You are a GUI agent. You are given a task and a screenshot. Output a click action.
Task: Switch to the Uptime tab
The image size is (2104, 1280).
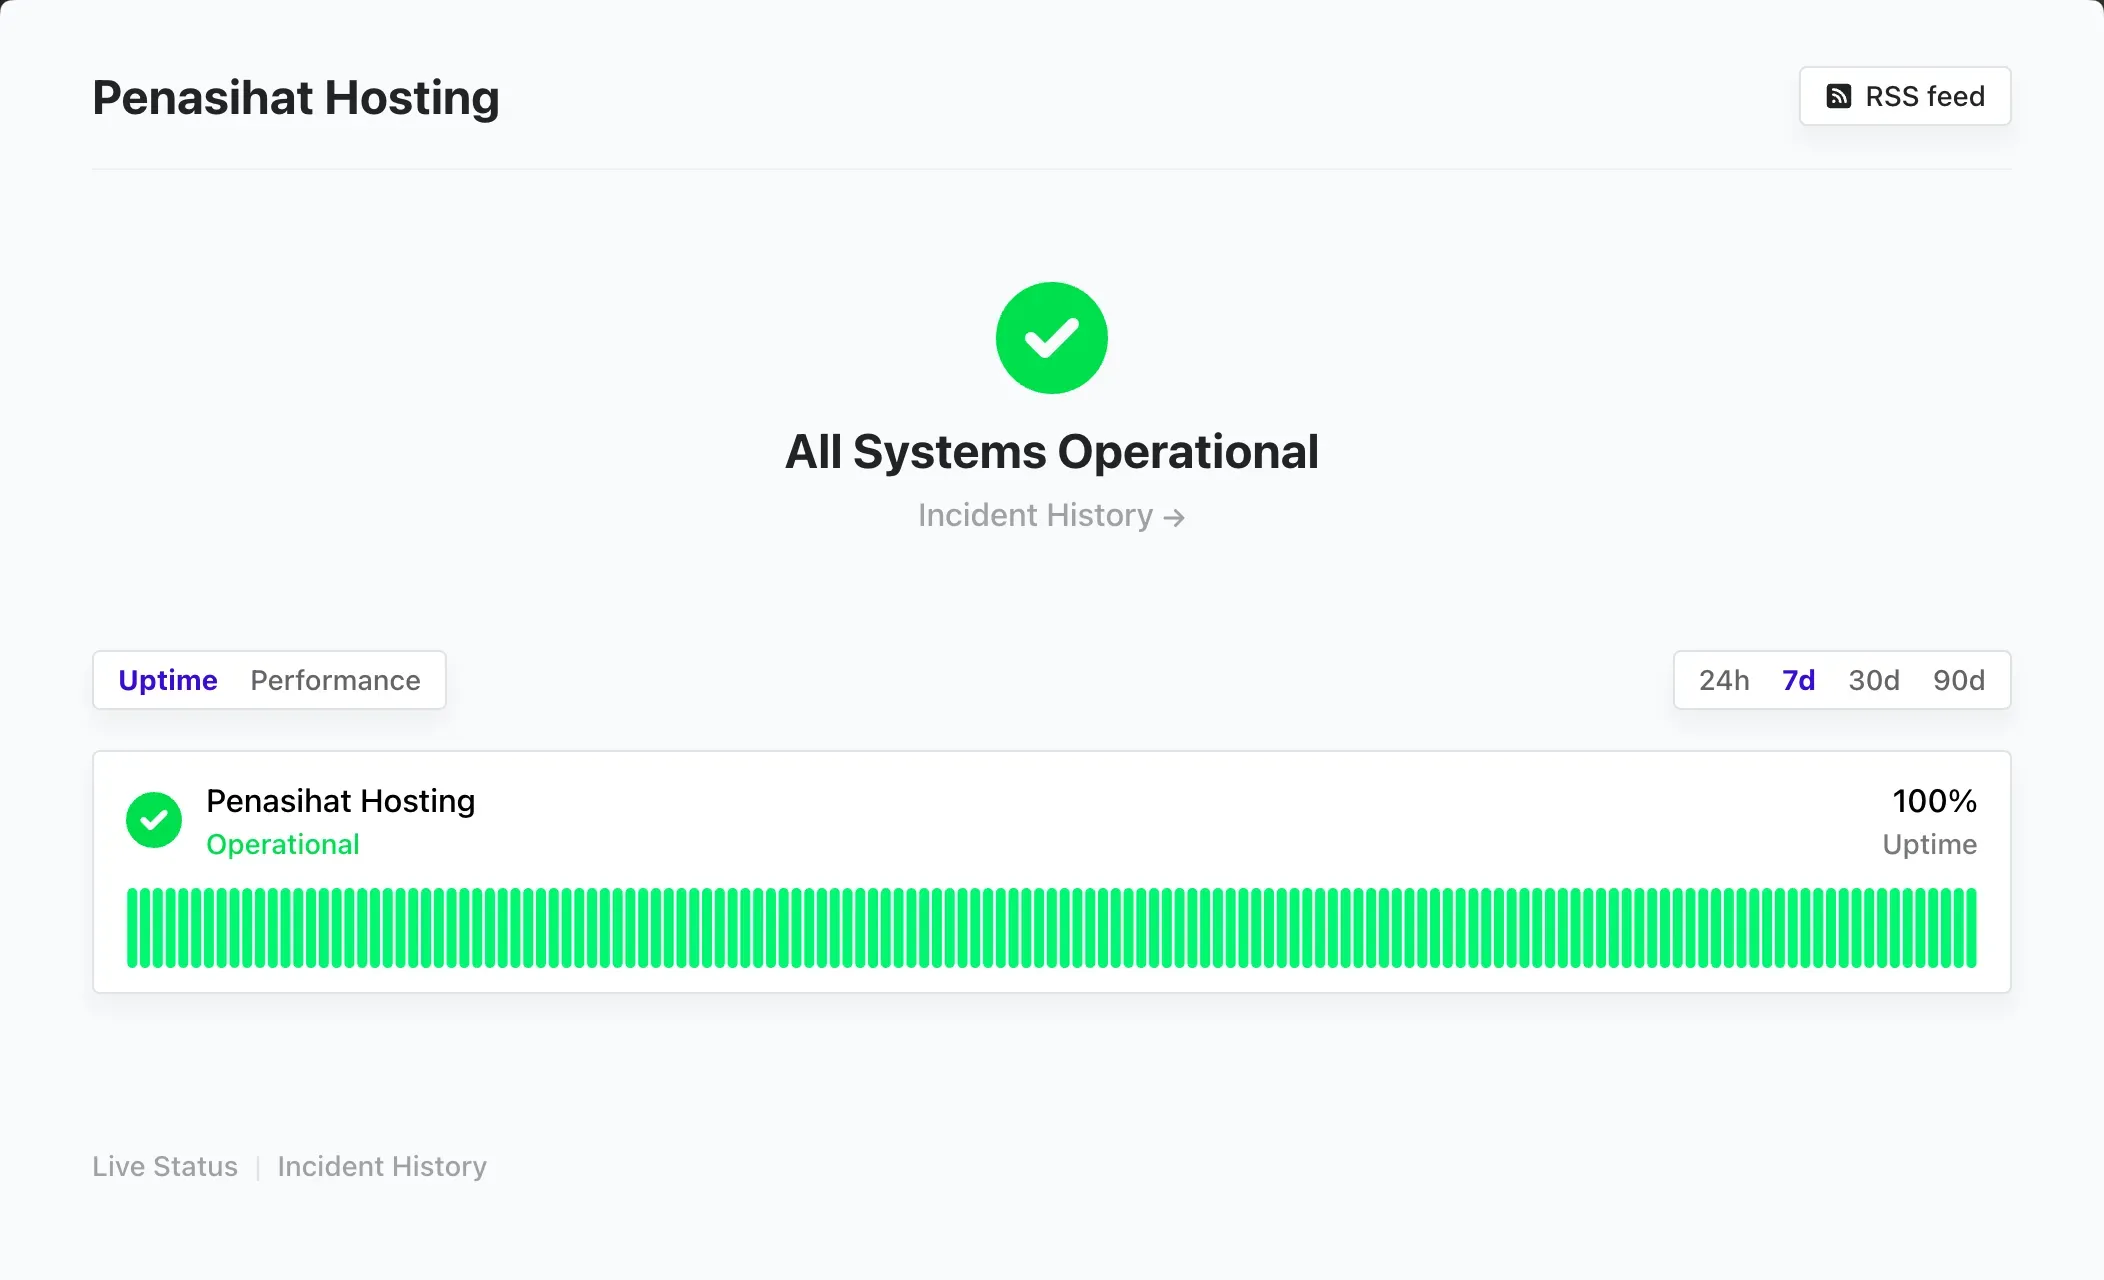click(x=168, y=680)
